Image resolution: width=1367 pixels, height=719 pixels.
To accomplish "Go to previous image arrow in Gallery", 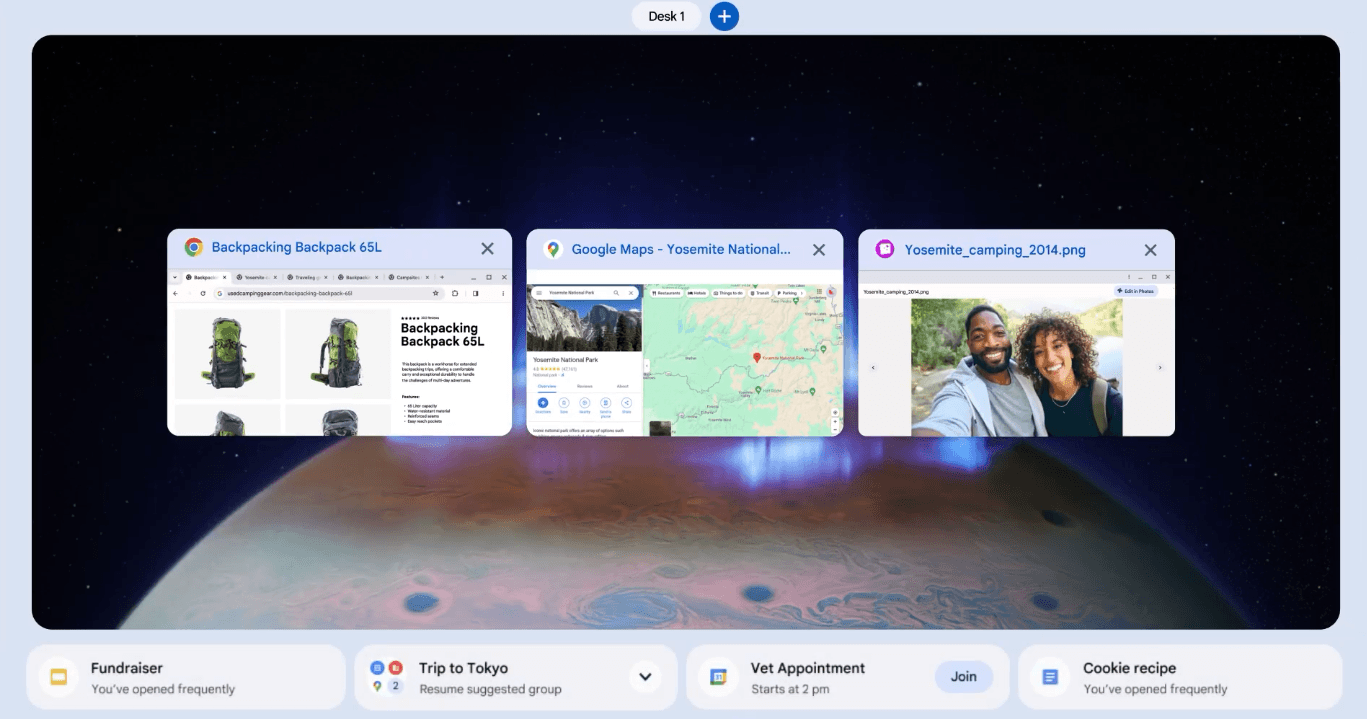I will [x=873, y=368].
